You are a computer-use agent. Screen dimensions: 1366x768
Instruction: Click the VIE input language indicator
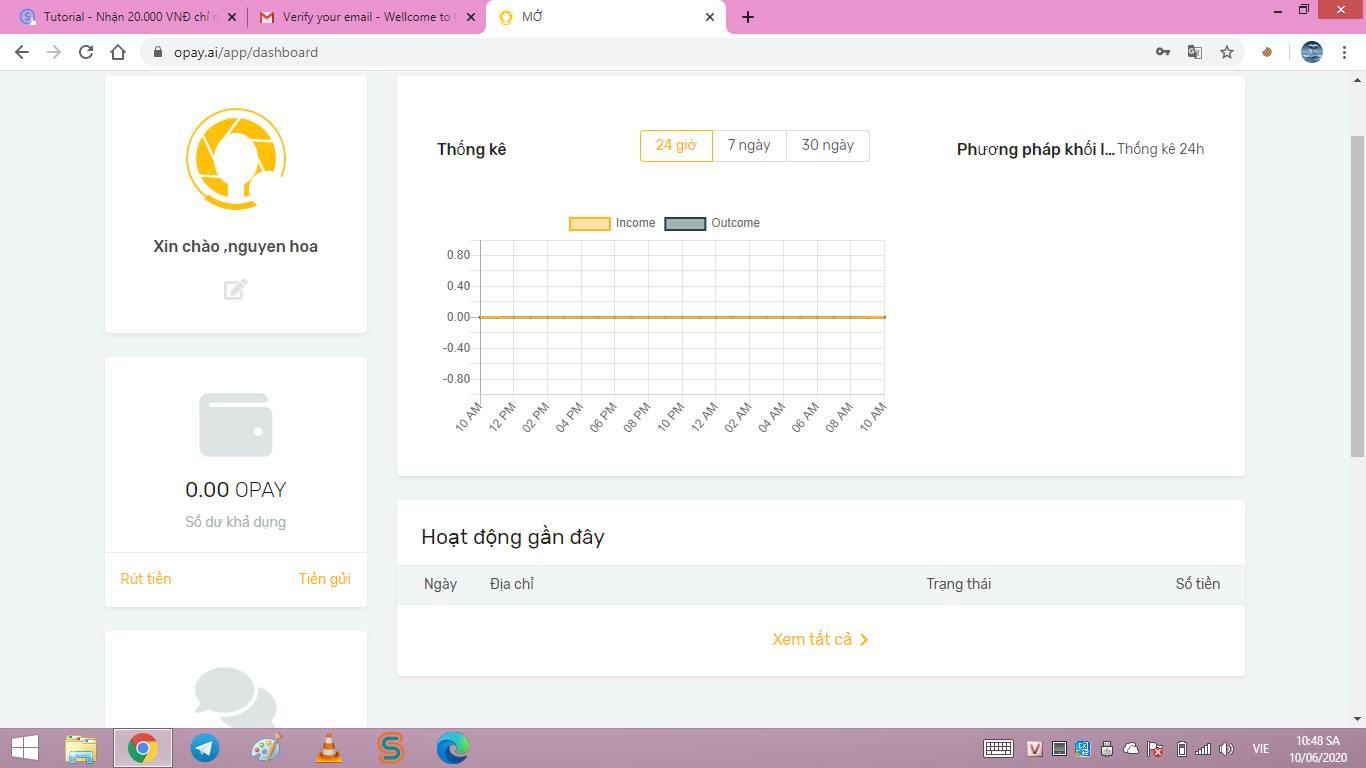coord(1261,749)
